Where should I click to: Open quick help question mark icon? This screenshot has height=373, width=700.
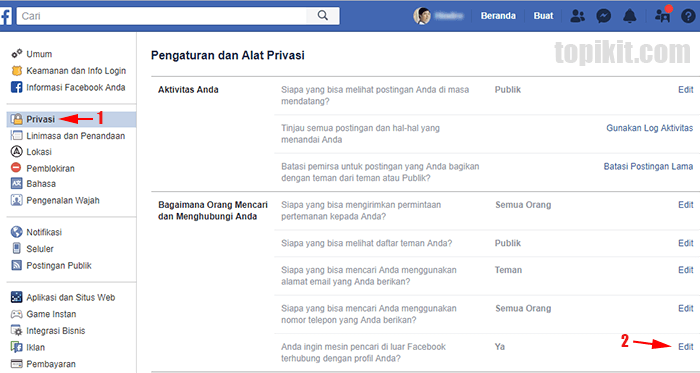coord(688,16)
